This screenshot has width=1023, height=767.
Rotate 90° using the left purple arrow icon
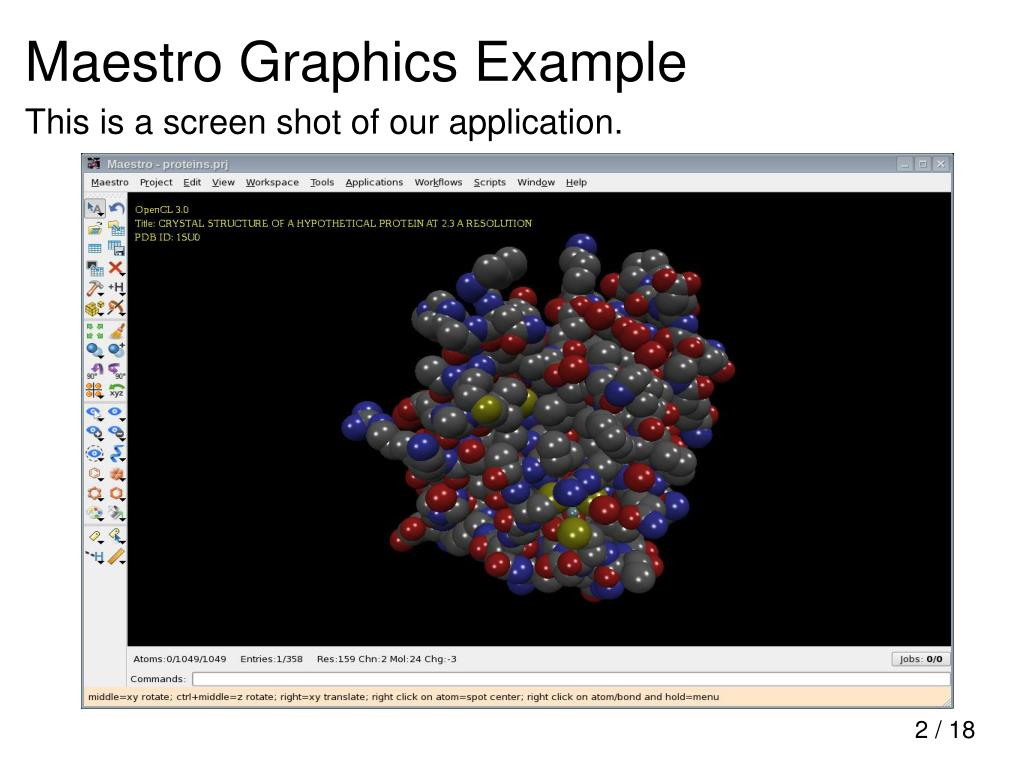[95, 370]
